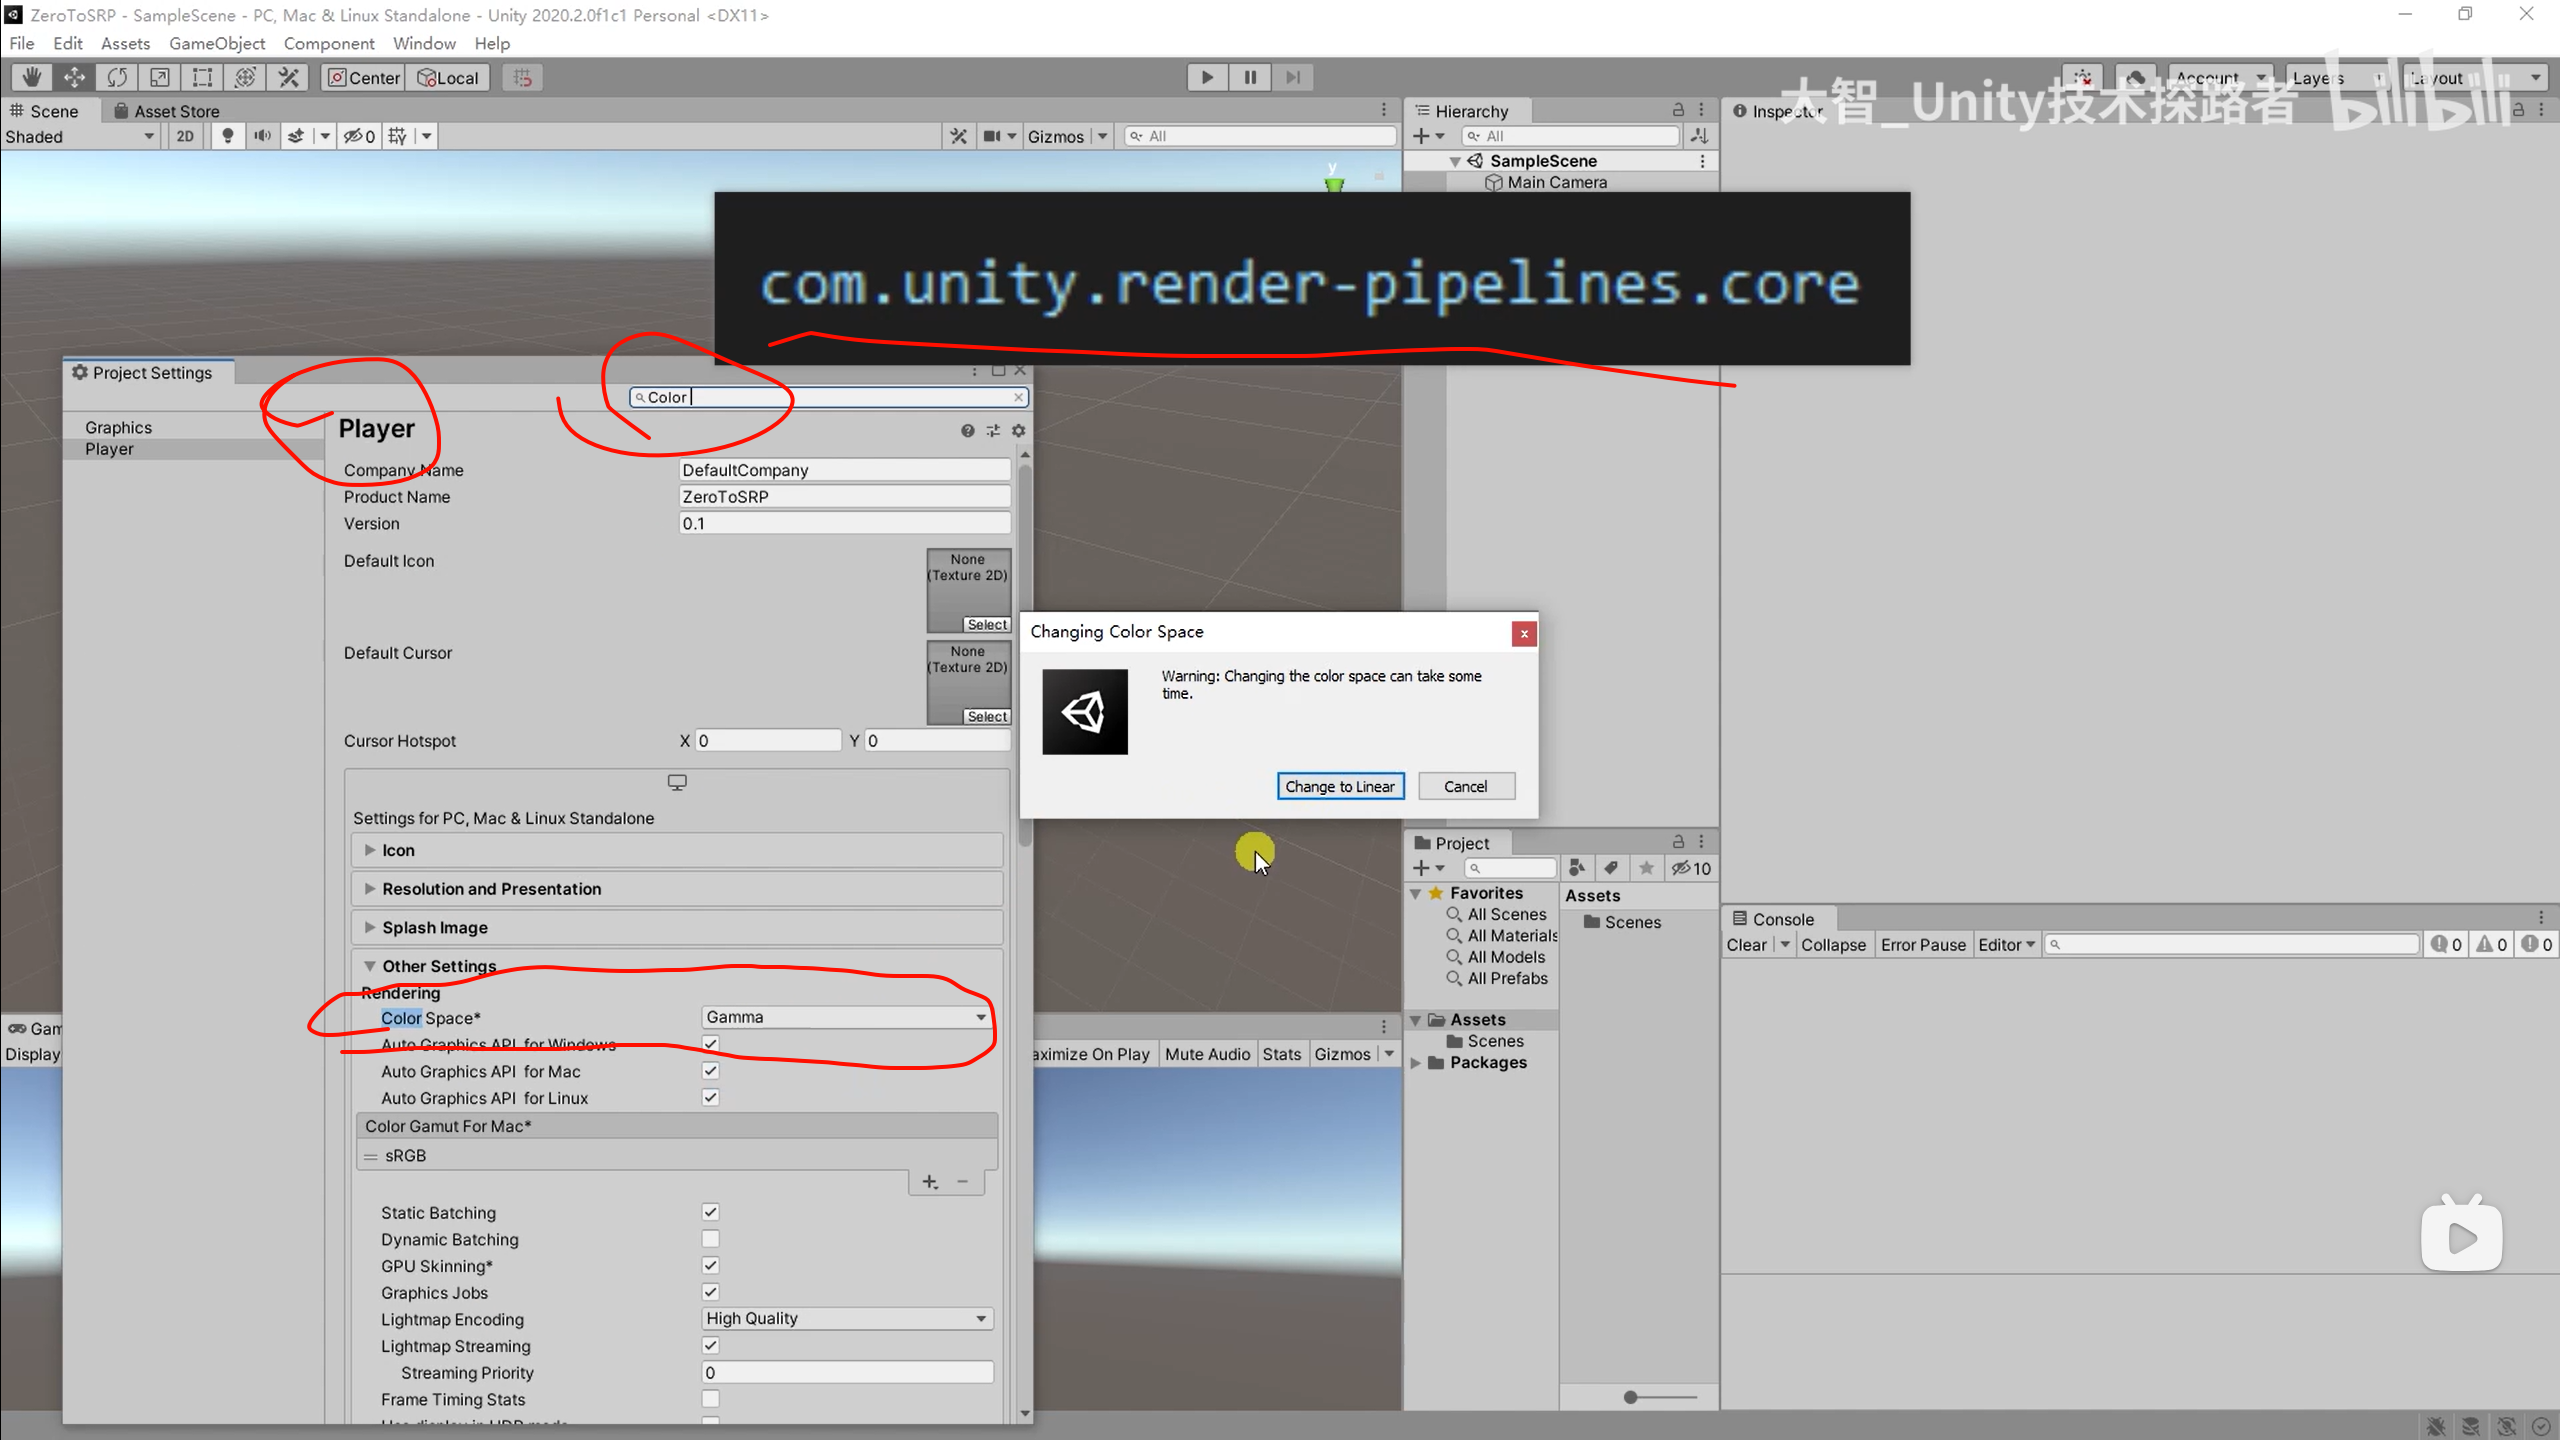Click Select for Default Cursor texture
This screenshot has width=2560, height=1440.
point(987,716)
